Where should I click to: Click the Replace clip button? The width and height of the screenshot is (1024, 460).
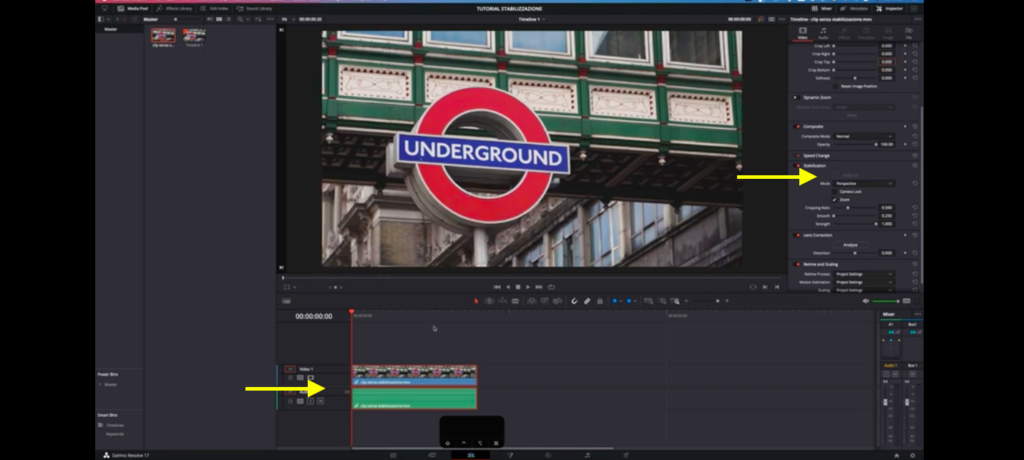pyautogui.click(x=558, y=301)
